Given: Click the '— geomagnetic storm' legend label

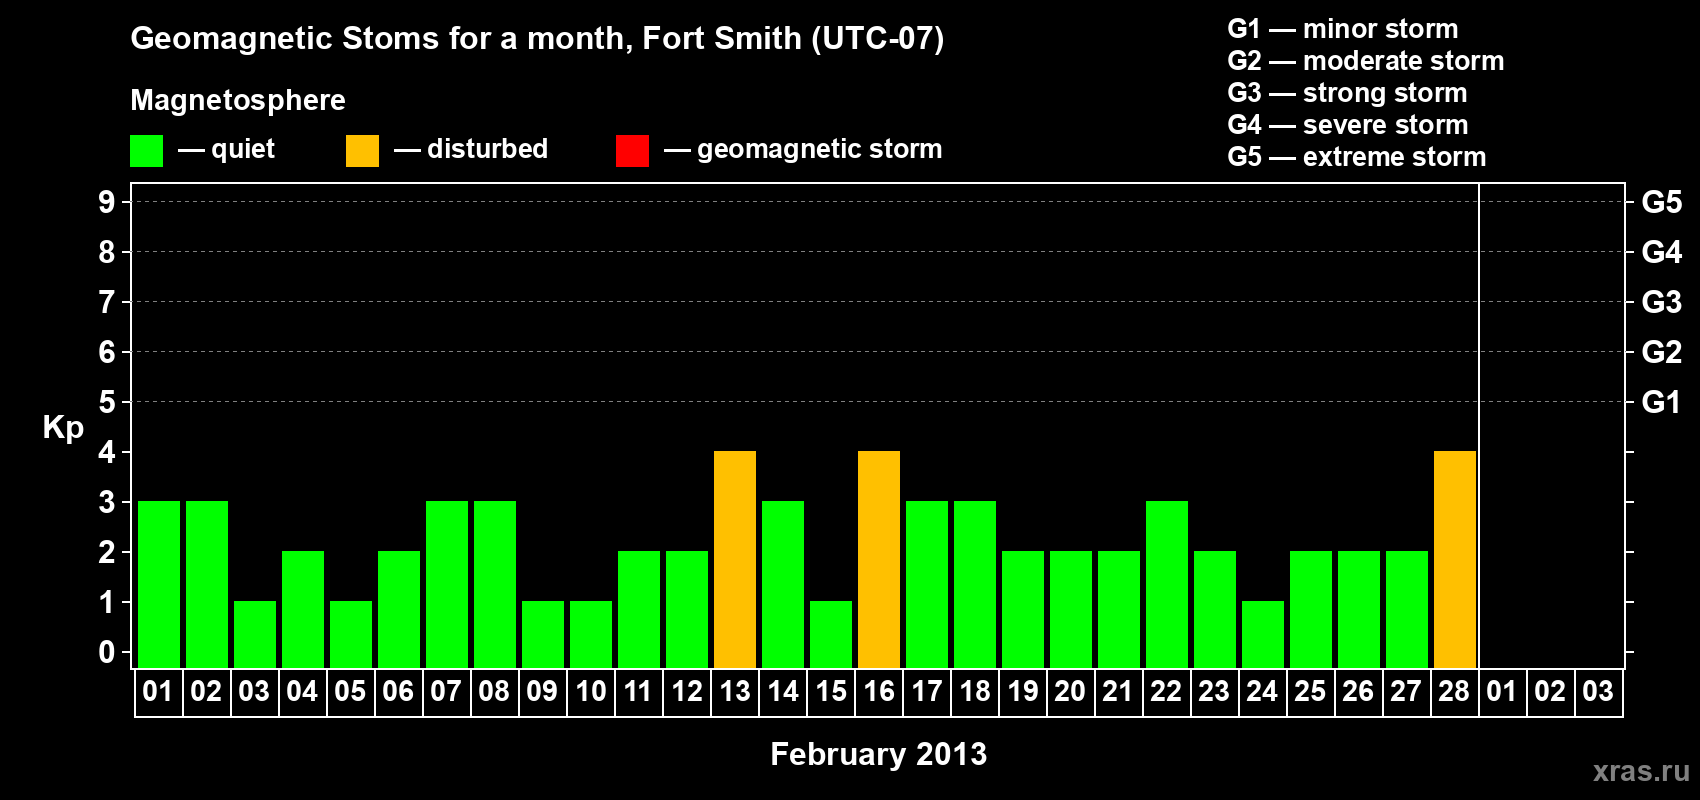Looking at the screenshot, I should 803,149.
